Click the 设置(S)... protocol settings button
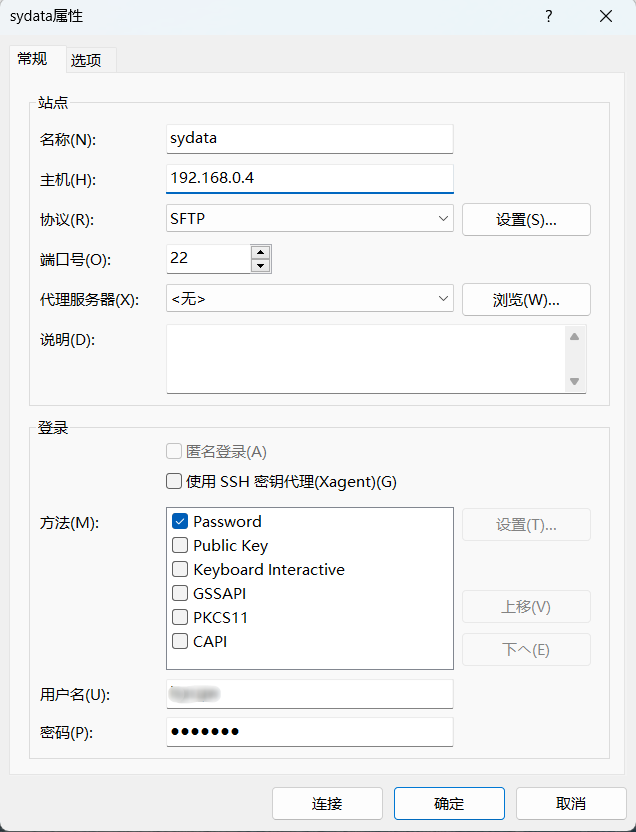This screenshot has height=832, width=636. pos(526,219)
